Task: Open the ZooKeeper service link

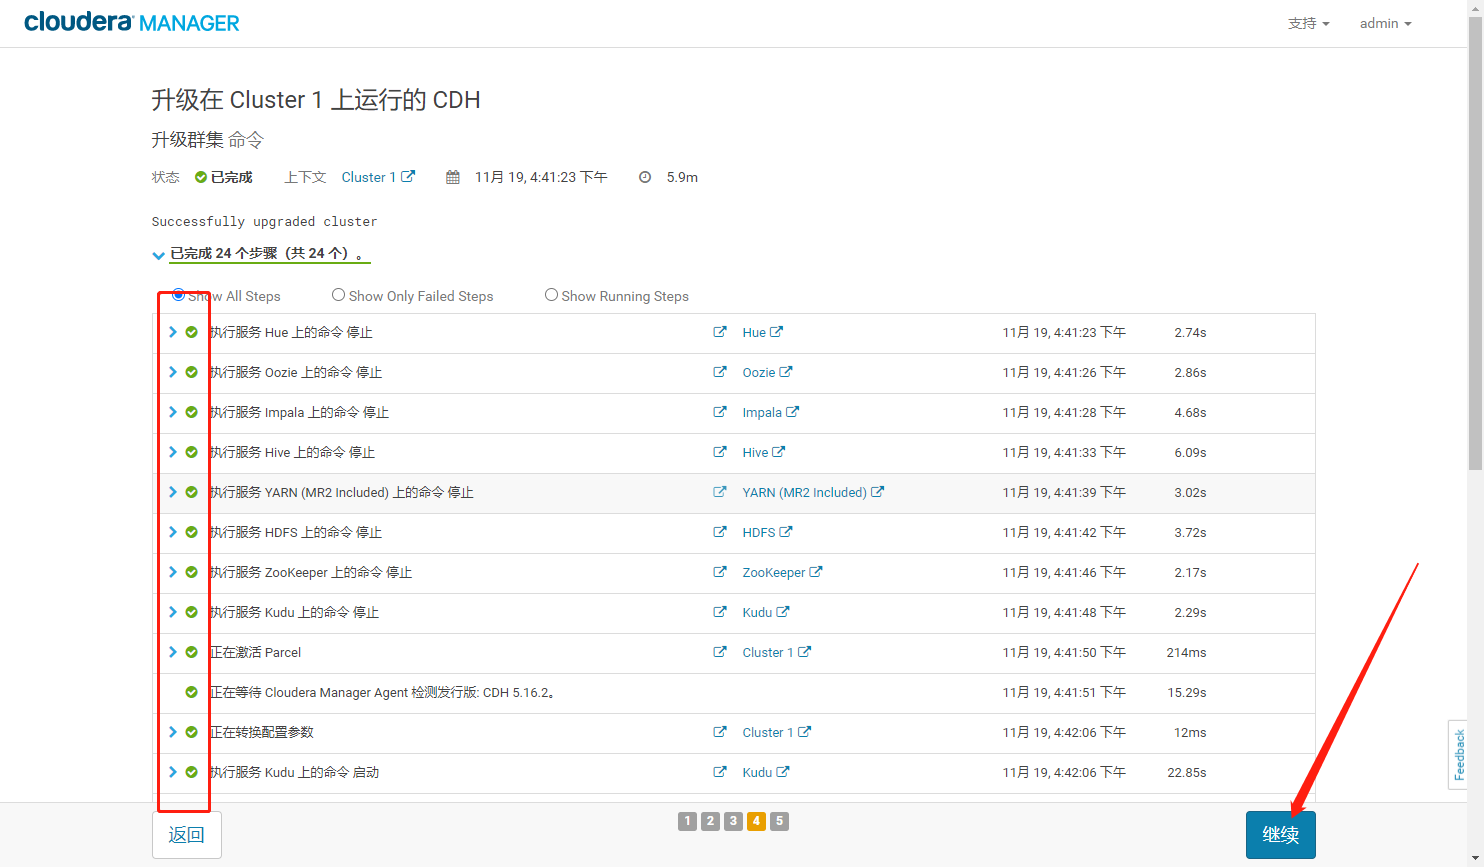Action: (x=782, y=572)
